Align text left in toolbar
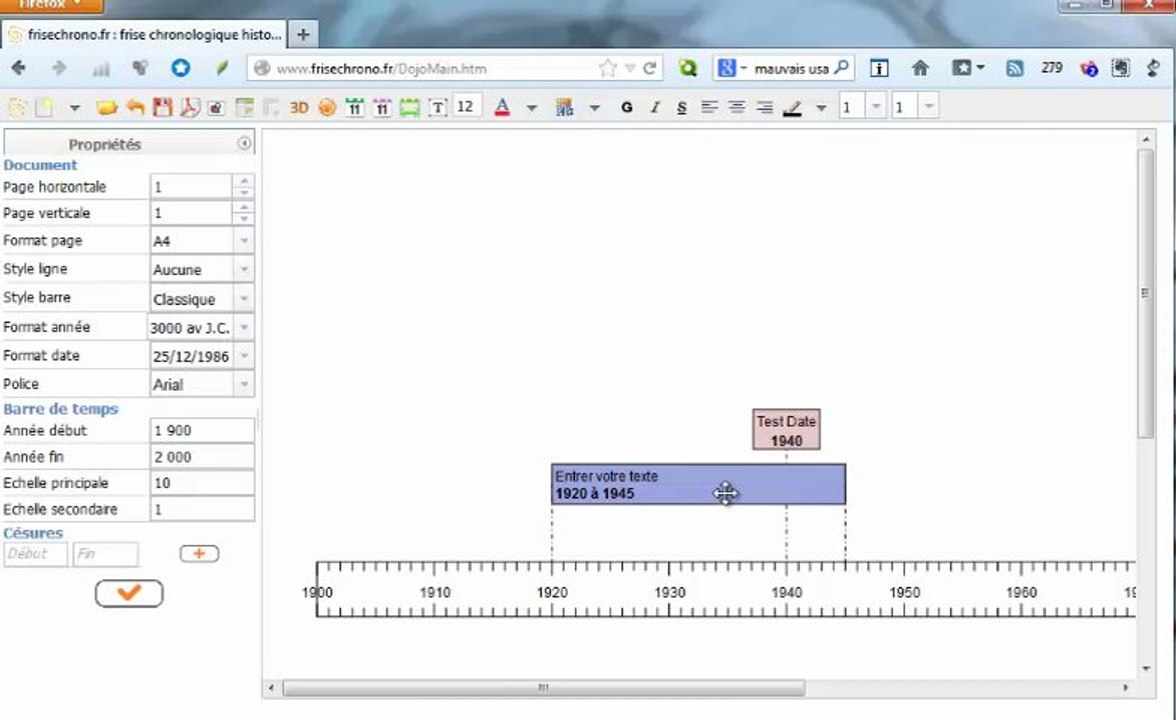 click(710, 107)
